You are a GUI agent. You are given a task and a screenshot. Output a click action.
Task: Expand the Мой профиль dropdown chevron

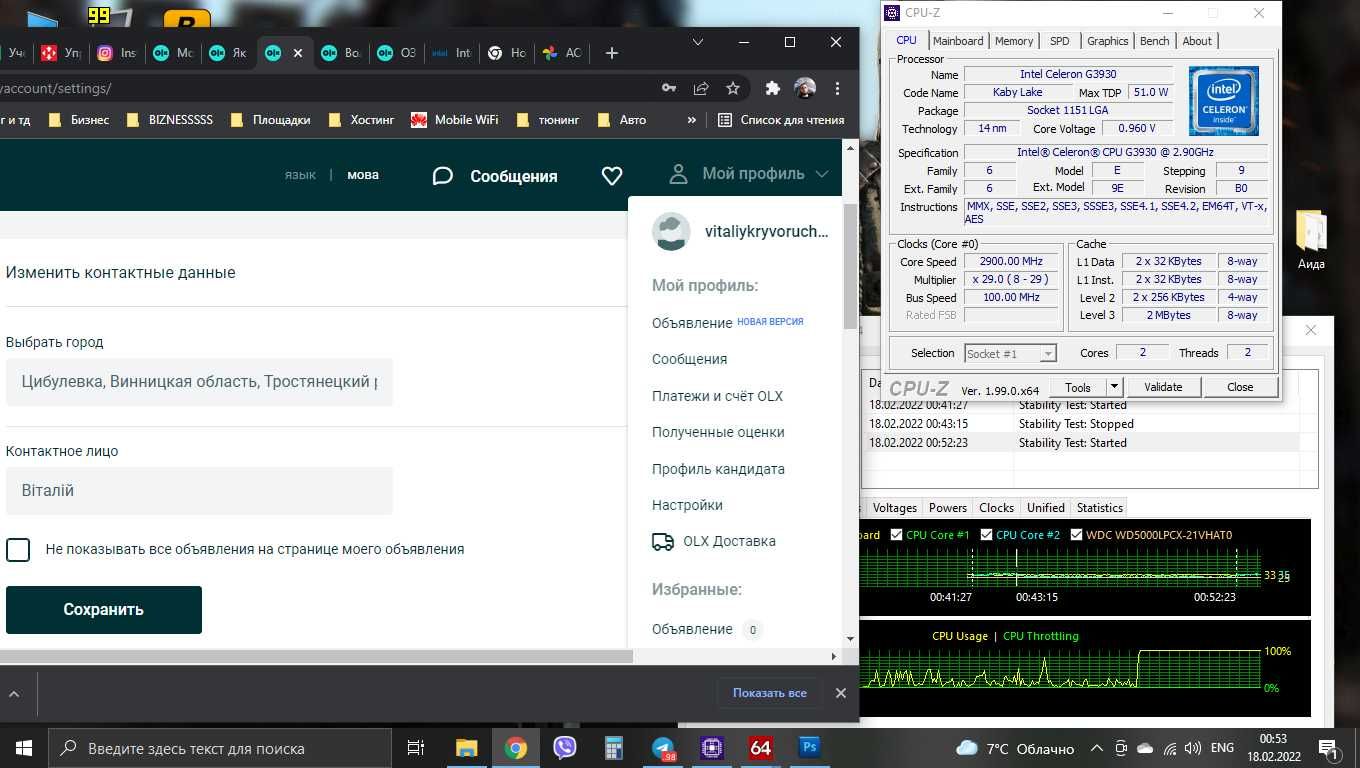[821, 175]
